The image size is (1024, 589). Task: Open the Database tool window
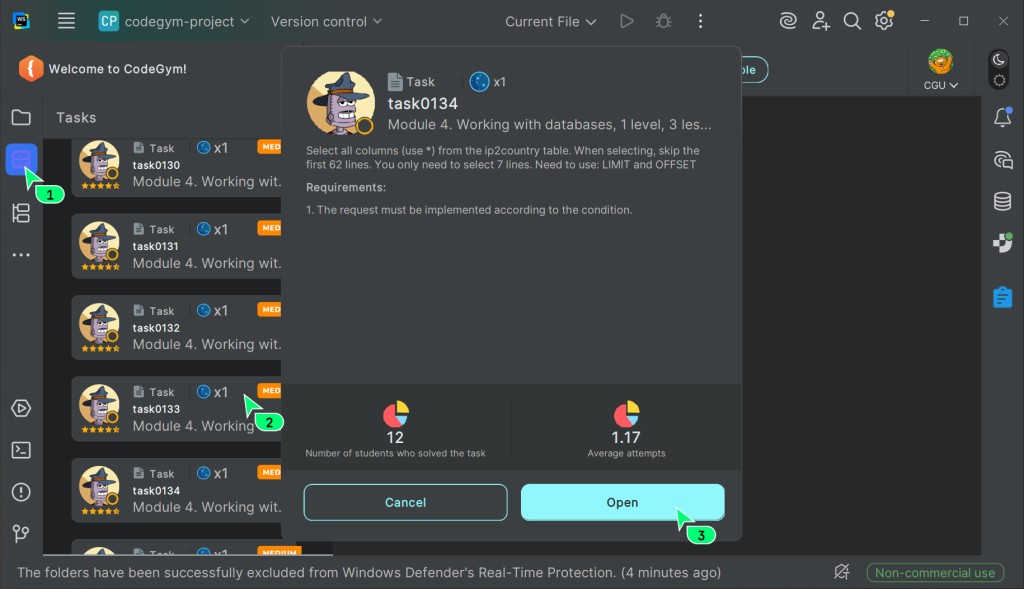tap(1001, 202)
